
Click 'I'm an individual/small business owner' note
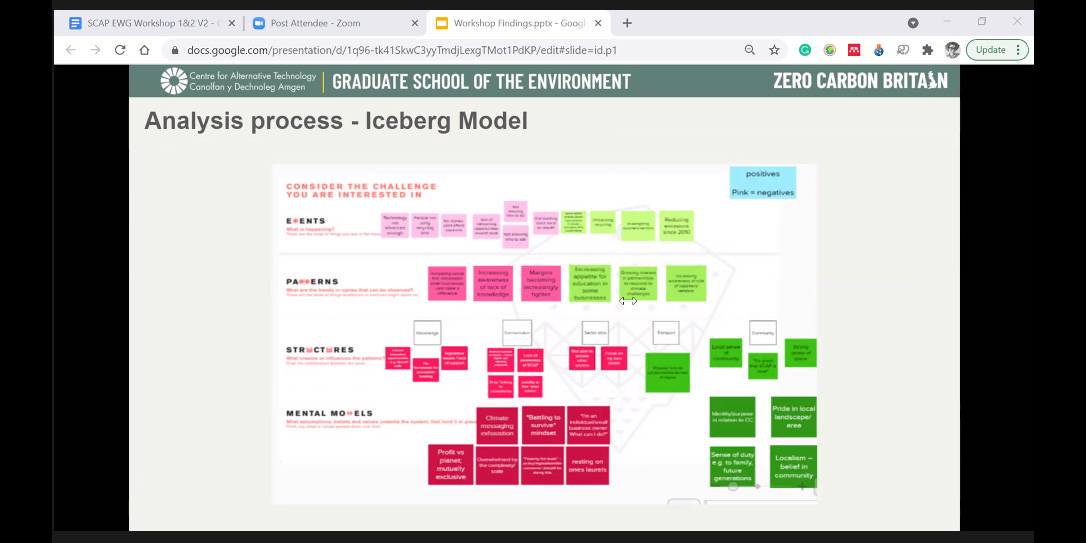click(x=588, y=425)
